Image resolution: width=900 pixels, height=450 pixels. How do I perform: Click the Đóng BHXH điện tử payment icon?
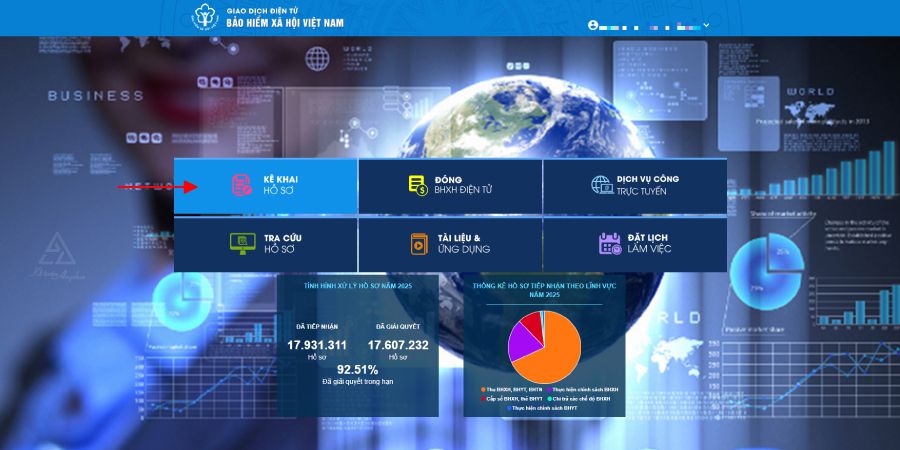pyautogui.click(x=417, y=185)
